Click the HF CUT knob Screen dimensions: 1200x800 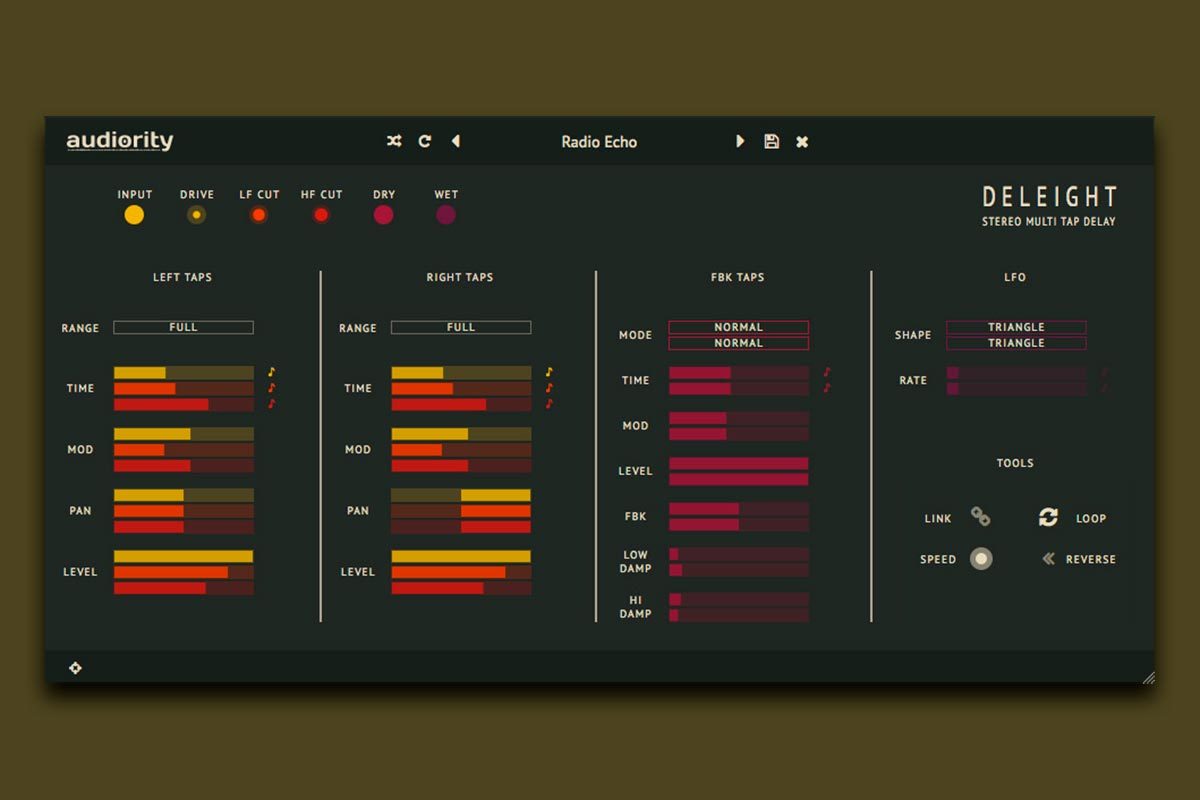[321, 215]
